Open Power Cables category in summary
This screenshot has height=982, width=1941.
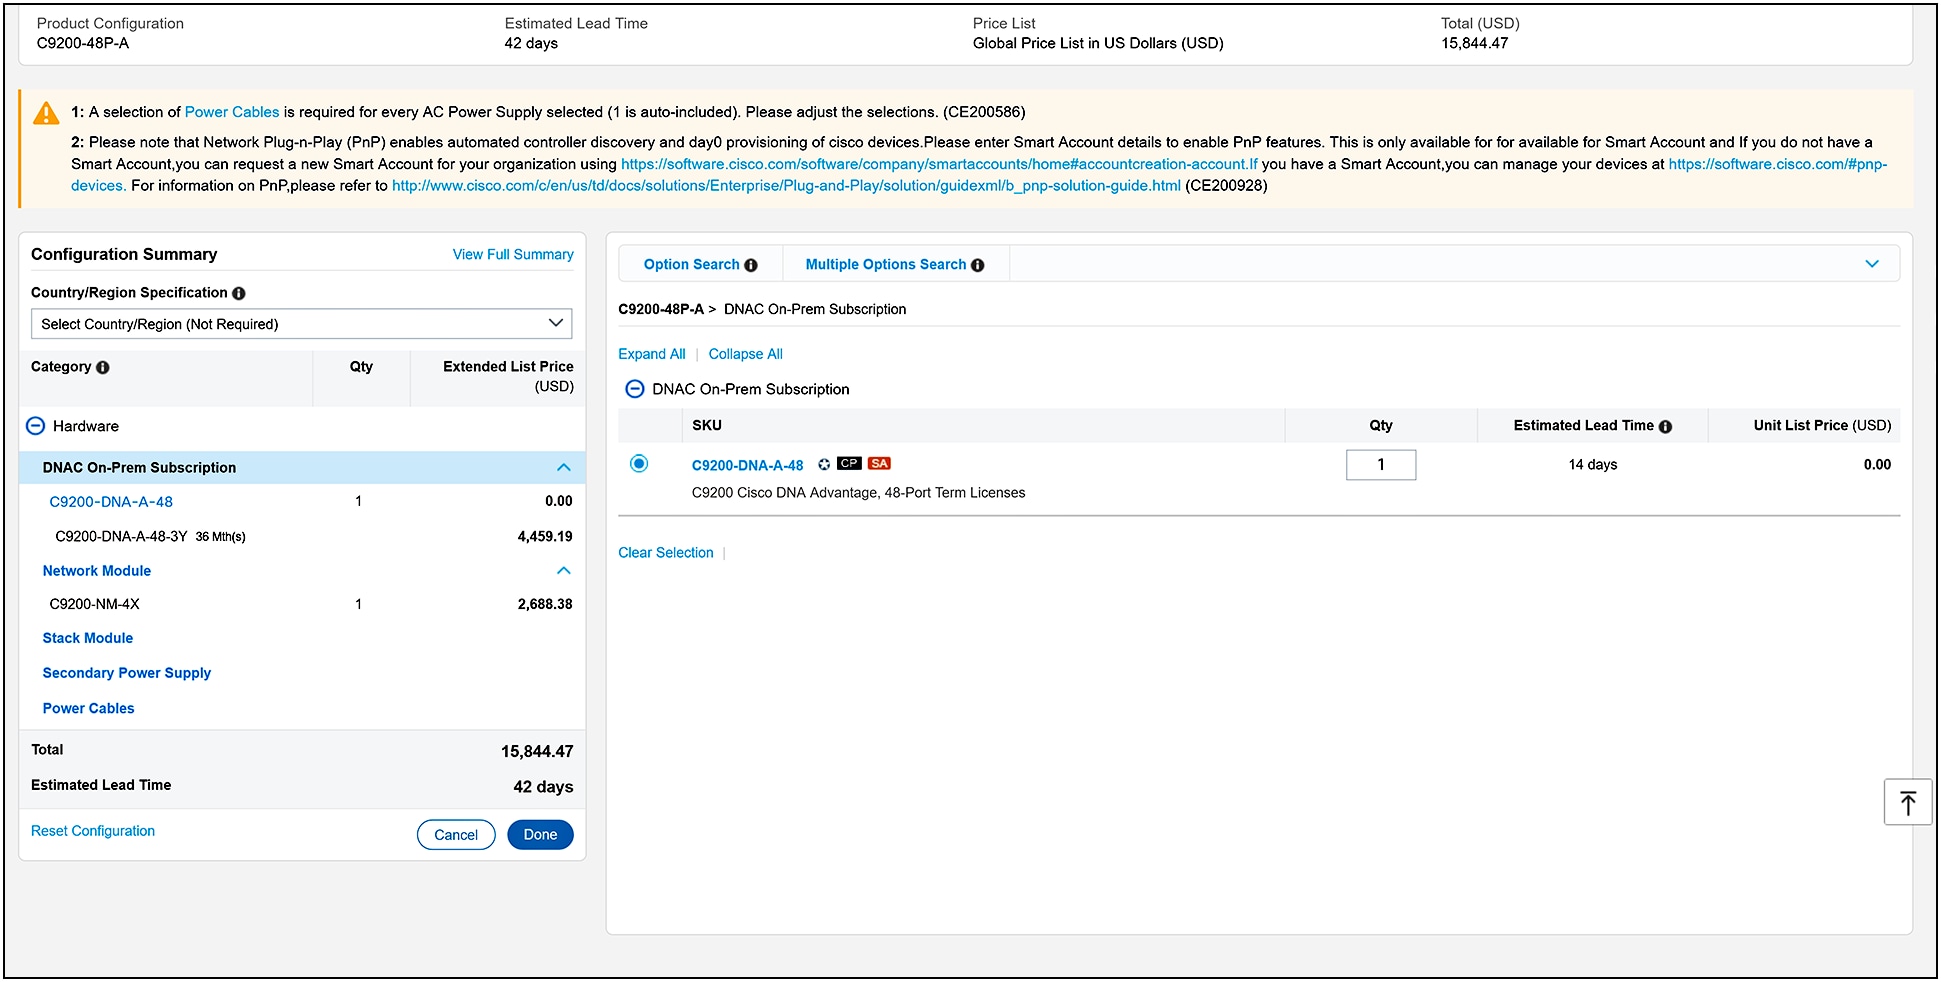(x=89, y=708)
